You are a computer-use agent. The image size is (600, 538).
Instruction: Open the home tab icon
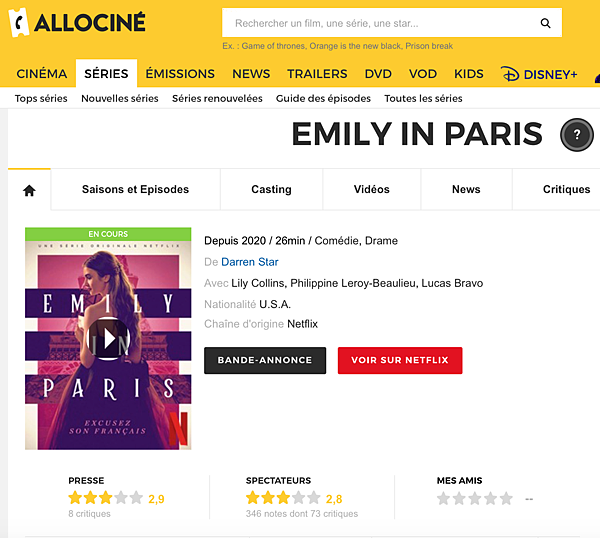[x=29, y=190]
